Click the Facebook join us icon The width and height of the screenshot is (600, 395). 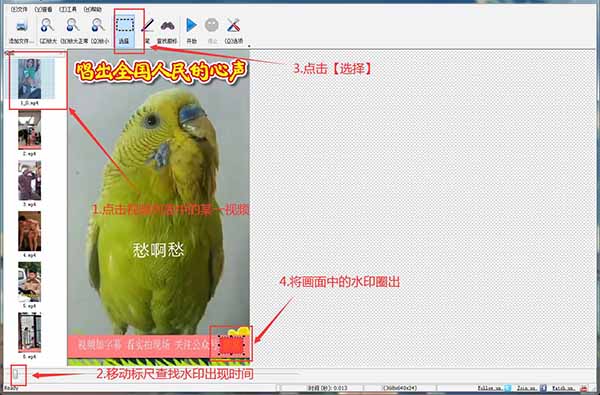pyautogui.click(x=543, y=388)
